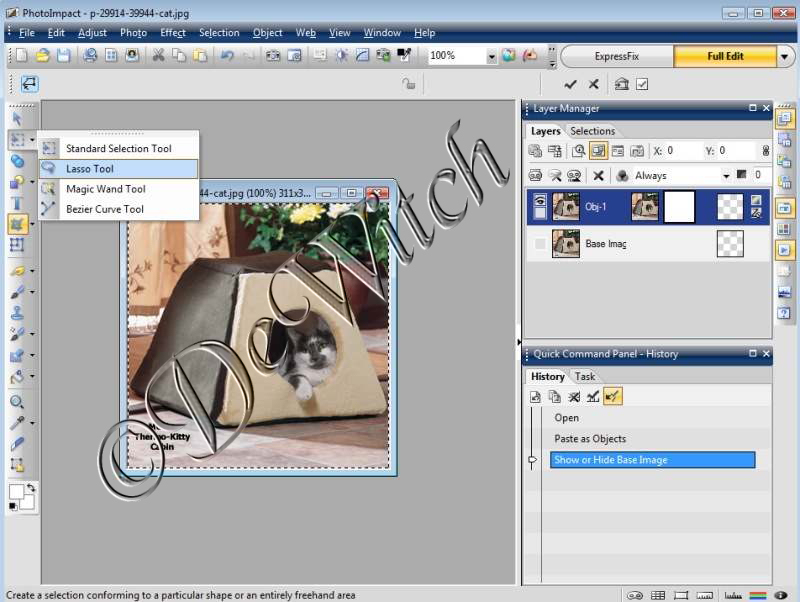Open dropdown arrow beside Full Edit
This screenshot has width=800, height=602.
point(784,56)
